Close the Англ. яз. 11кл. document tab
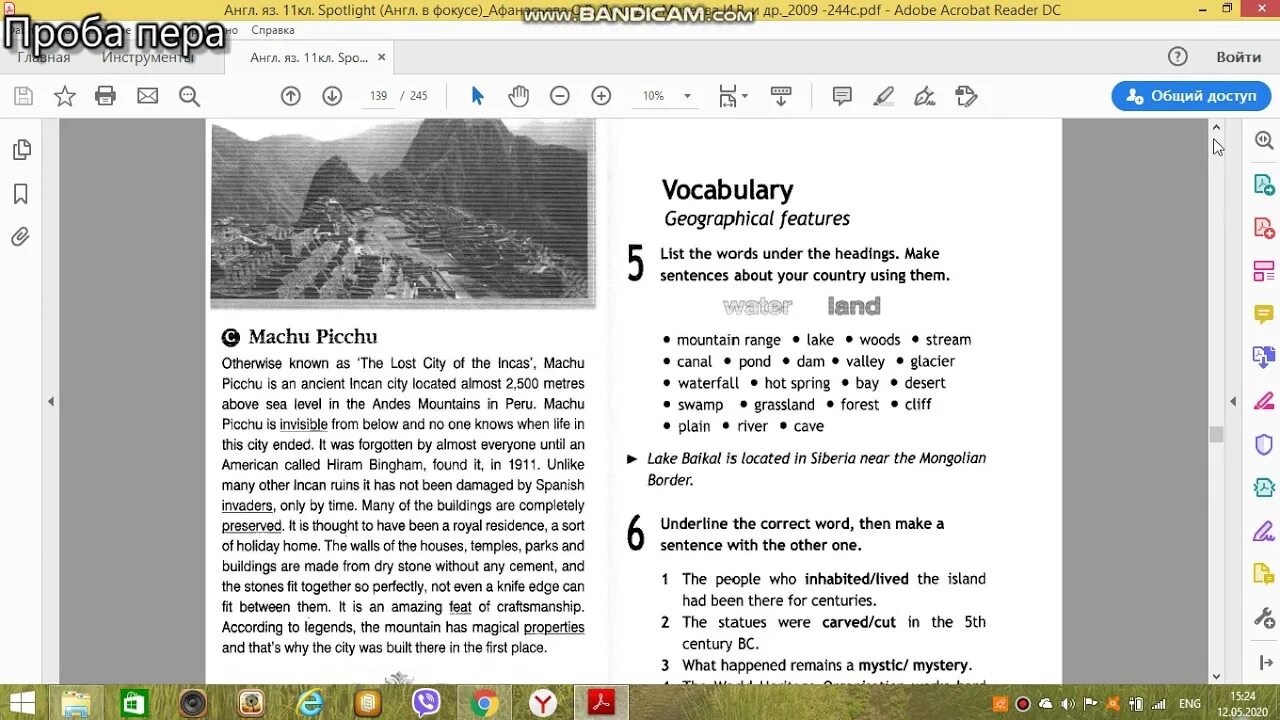The height and width of the screenshot is (720, 1280). pyautogui.click(x=380, y=57)
